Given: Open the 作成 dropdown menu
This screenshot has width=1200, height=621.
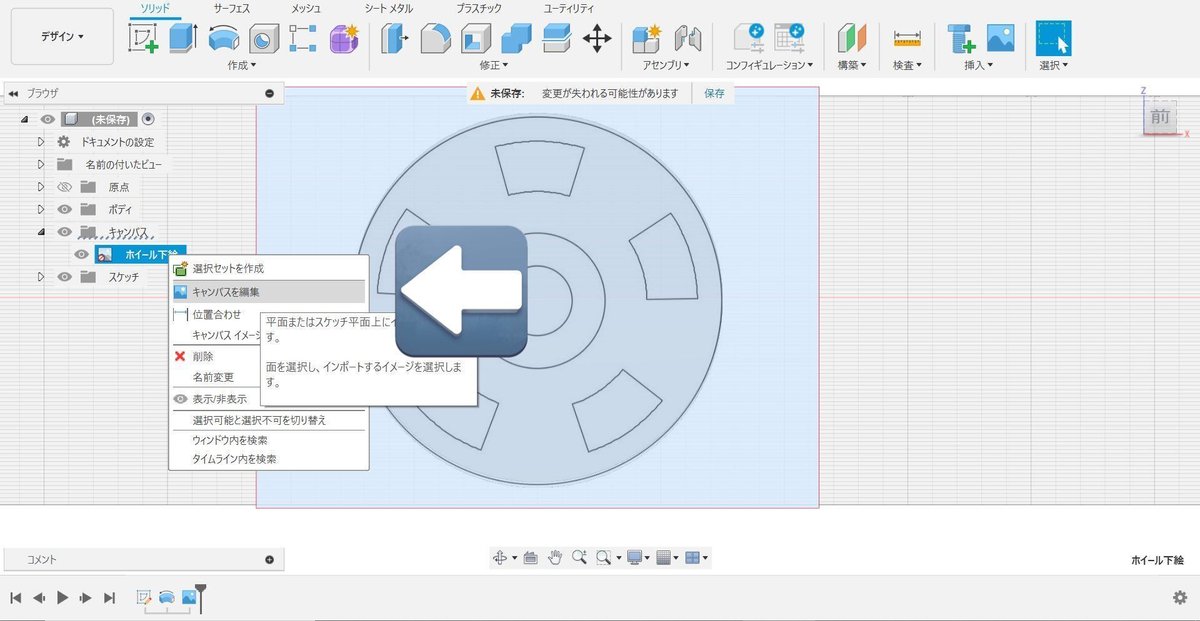Looking at the screenshot, I should click(x=242, y=65).
